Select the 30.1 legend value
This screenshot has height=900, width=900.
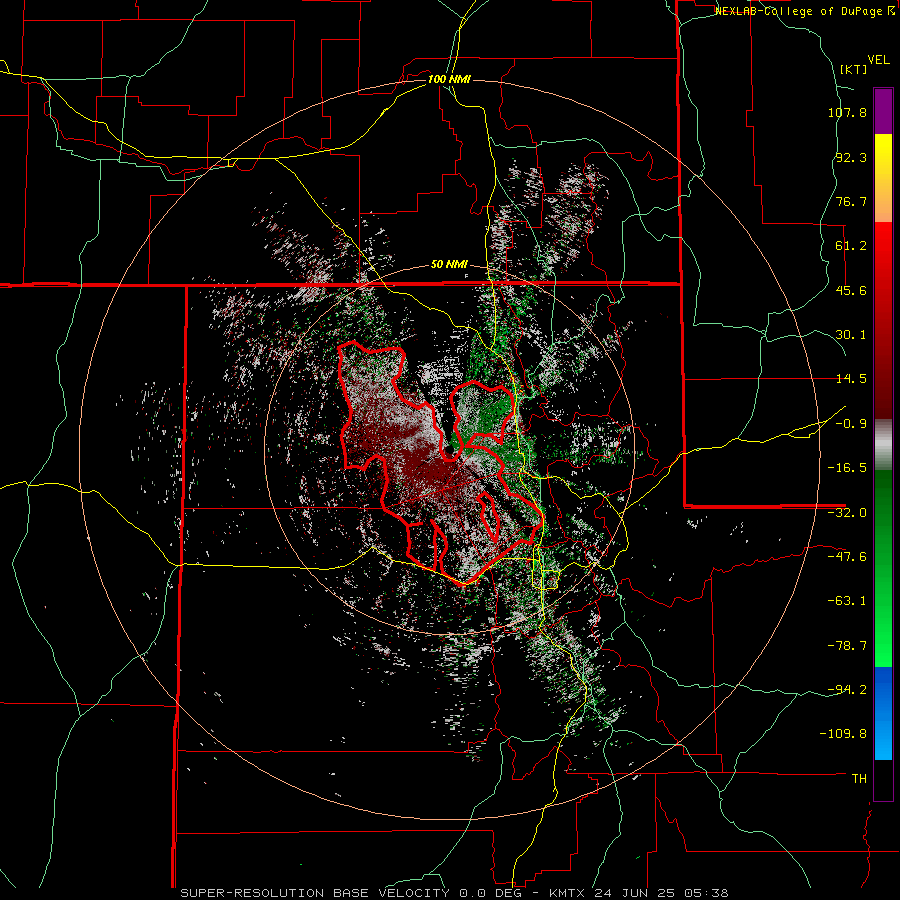(x=851, y=335)
